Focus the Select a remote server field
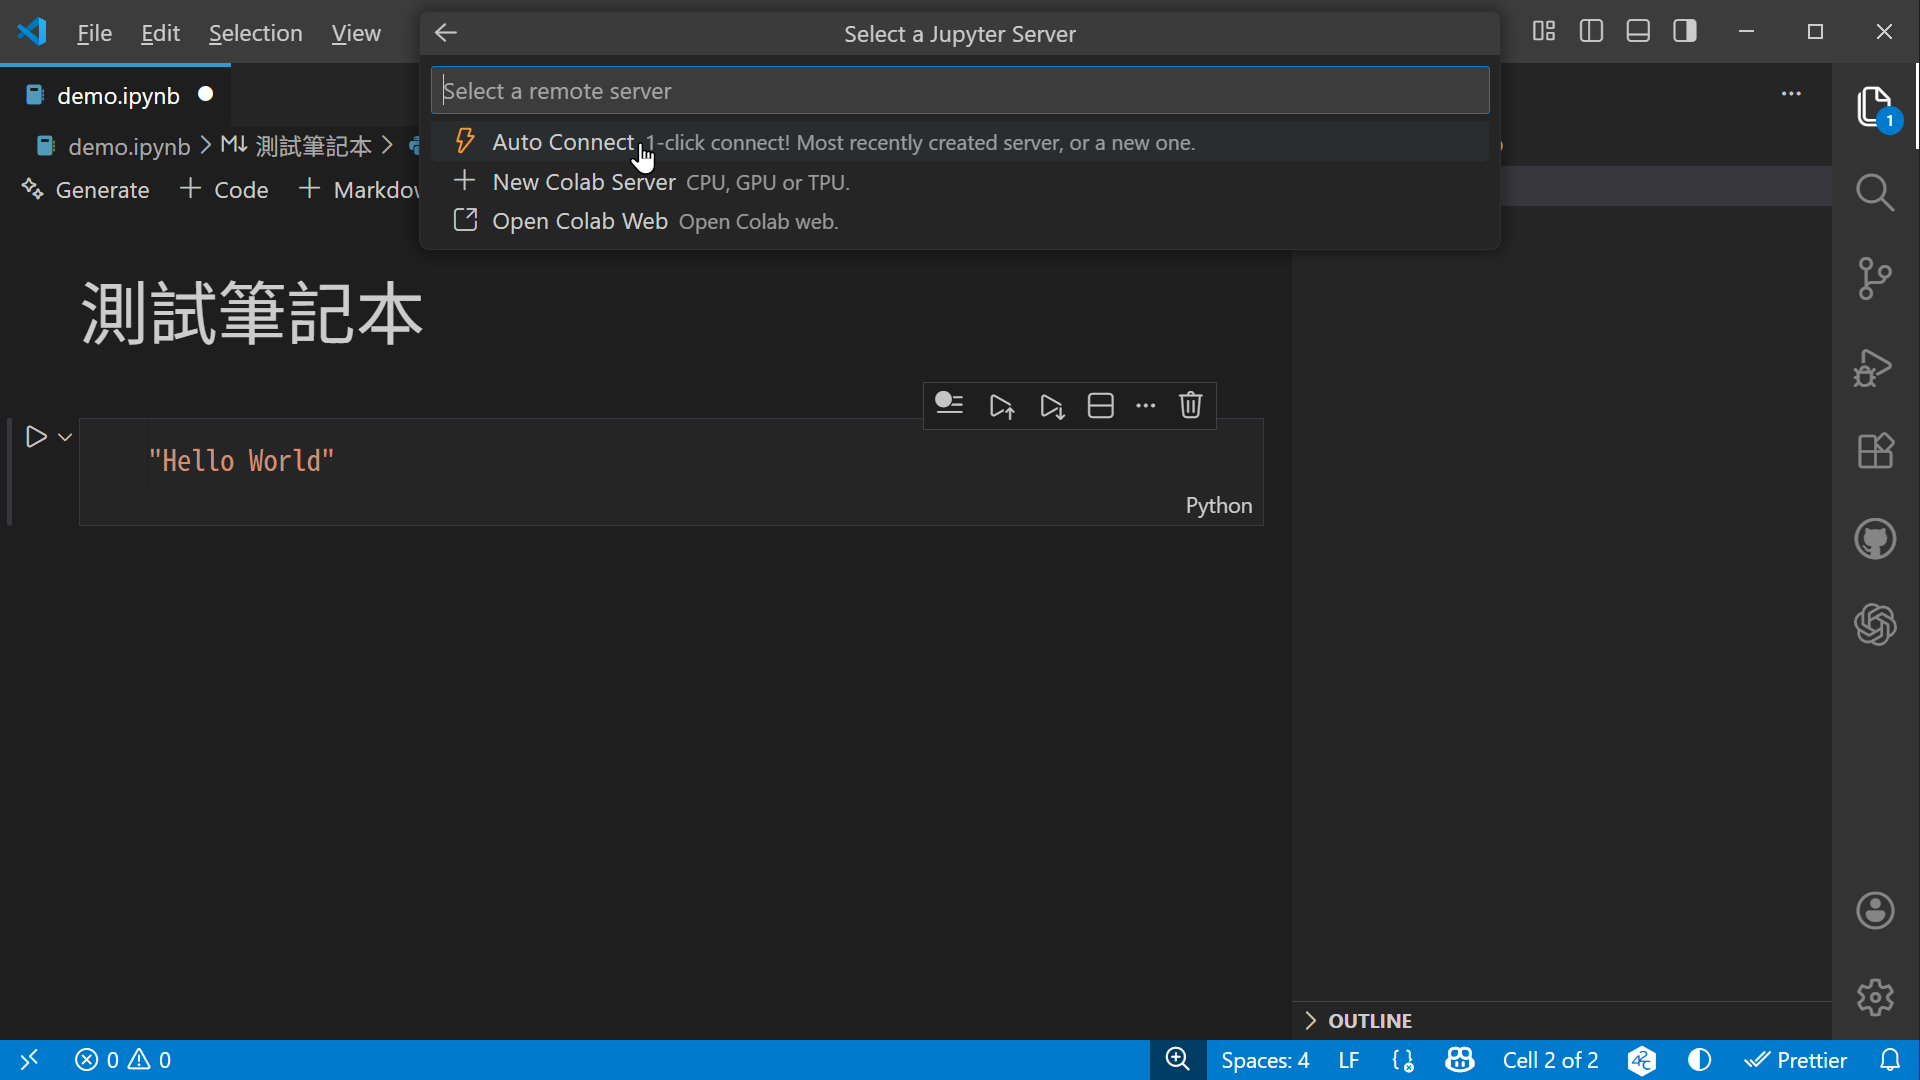This screenshot has width=1920, height=1080. 960,91
